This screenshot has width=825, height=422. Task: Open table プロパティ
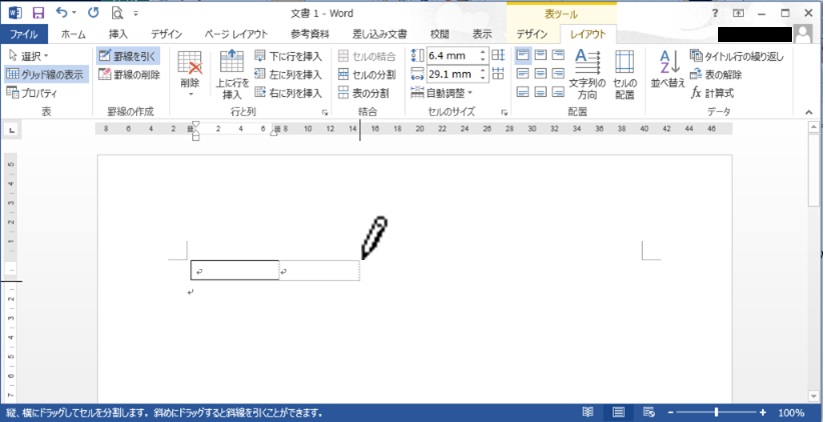click(x=33, y=93)
